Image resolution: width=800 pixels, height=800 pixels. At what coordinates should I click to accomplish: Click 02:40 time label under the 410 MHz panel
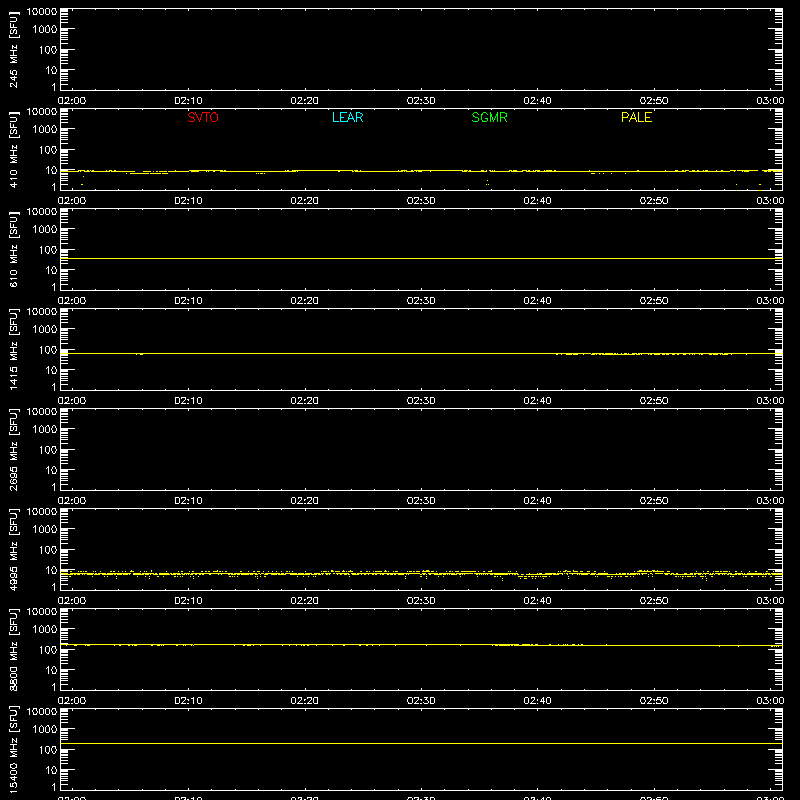pyautogui.click(x=537, y=201)
